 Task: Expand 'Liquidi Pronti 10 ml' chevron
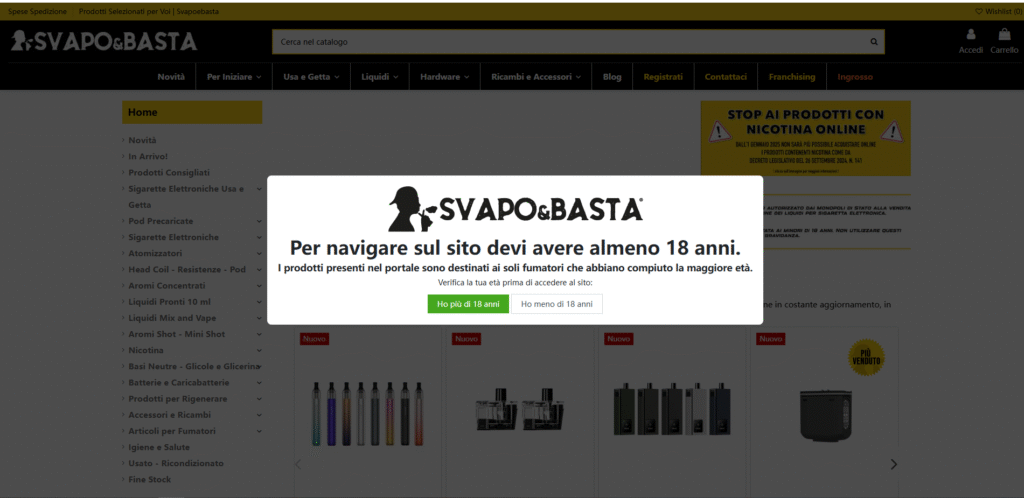pos(259,302)
